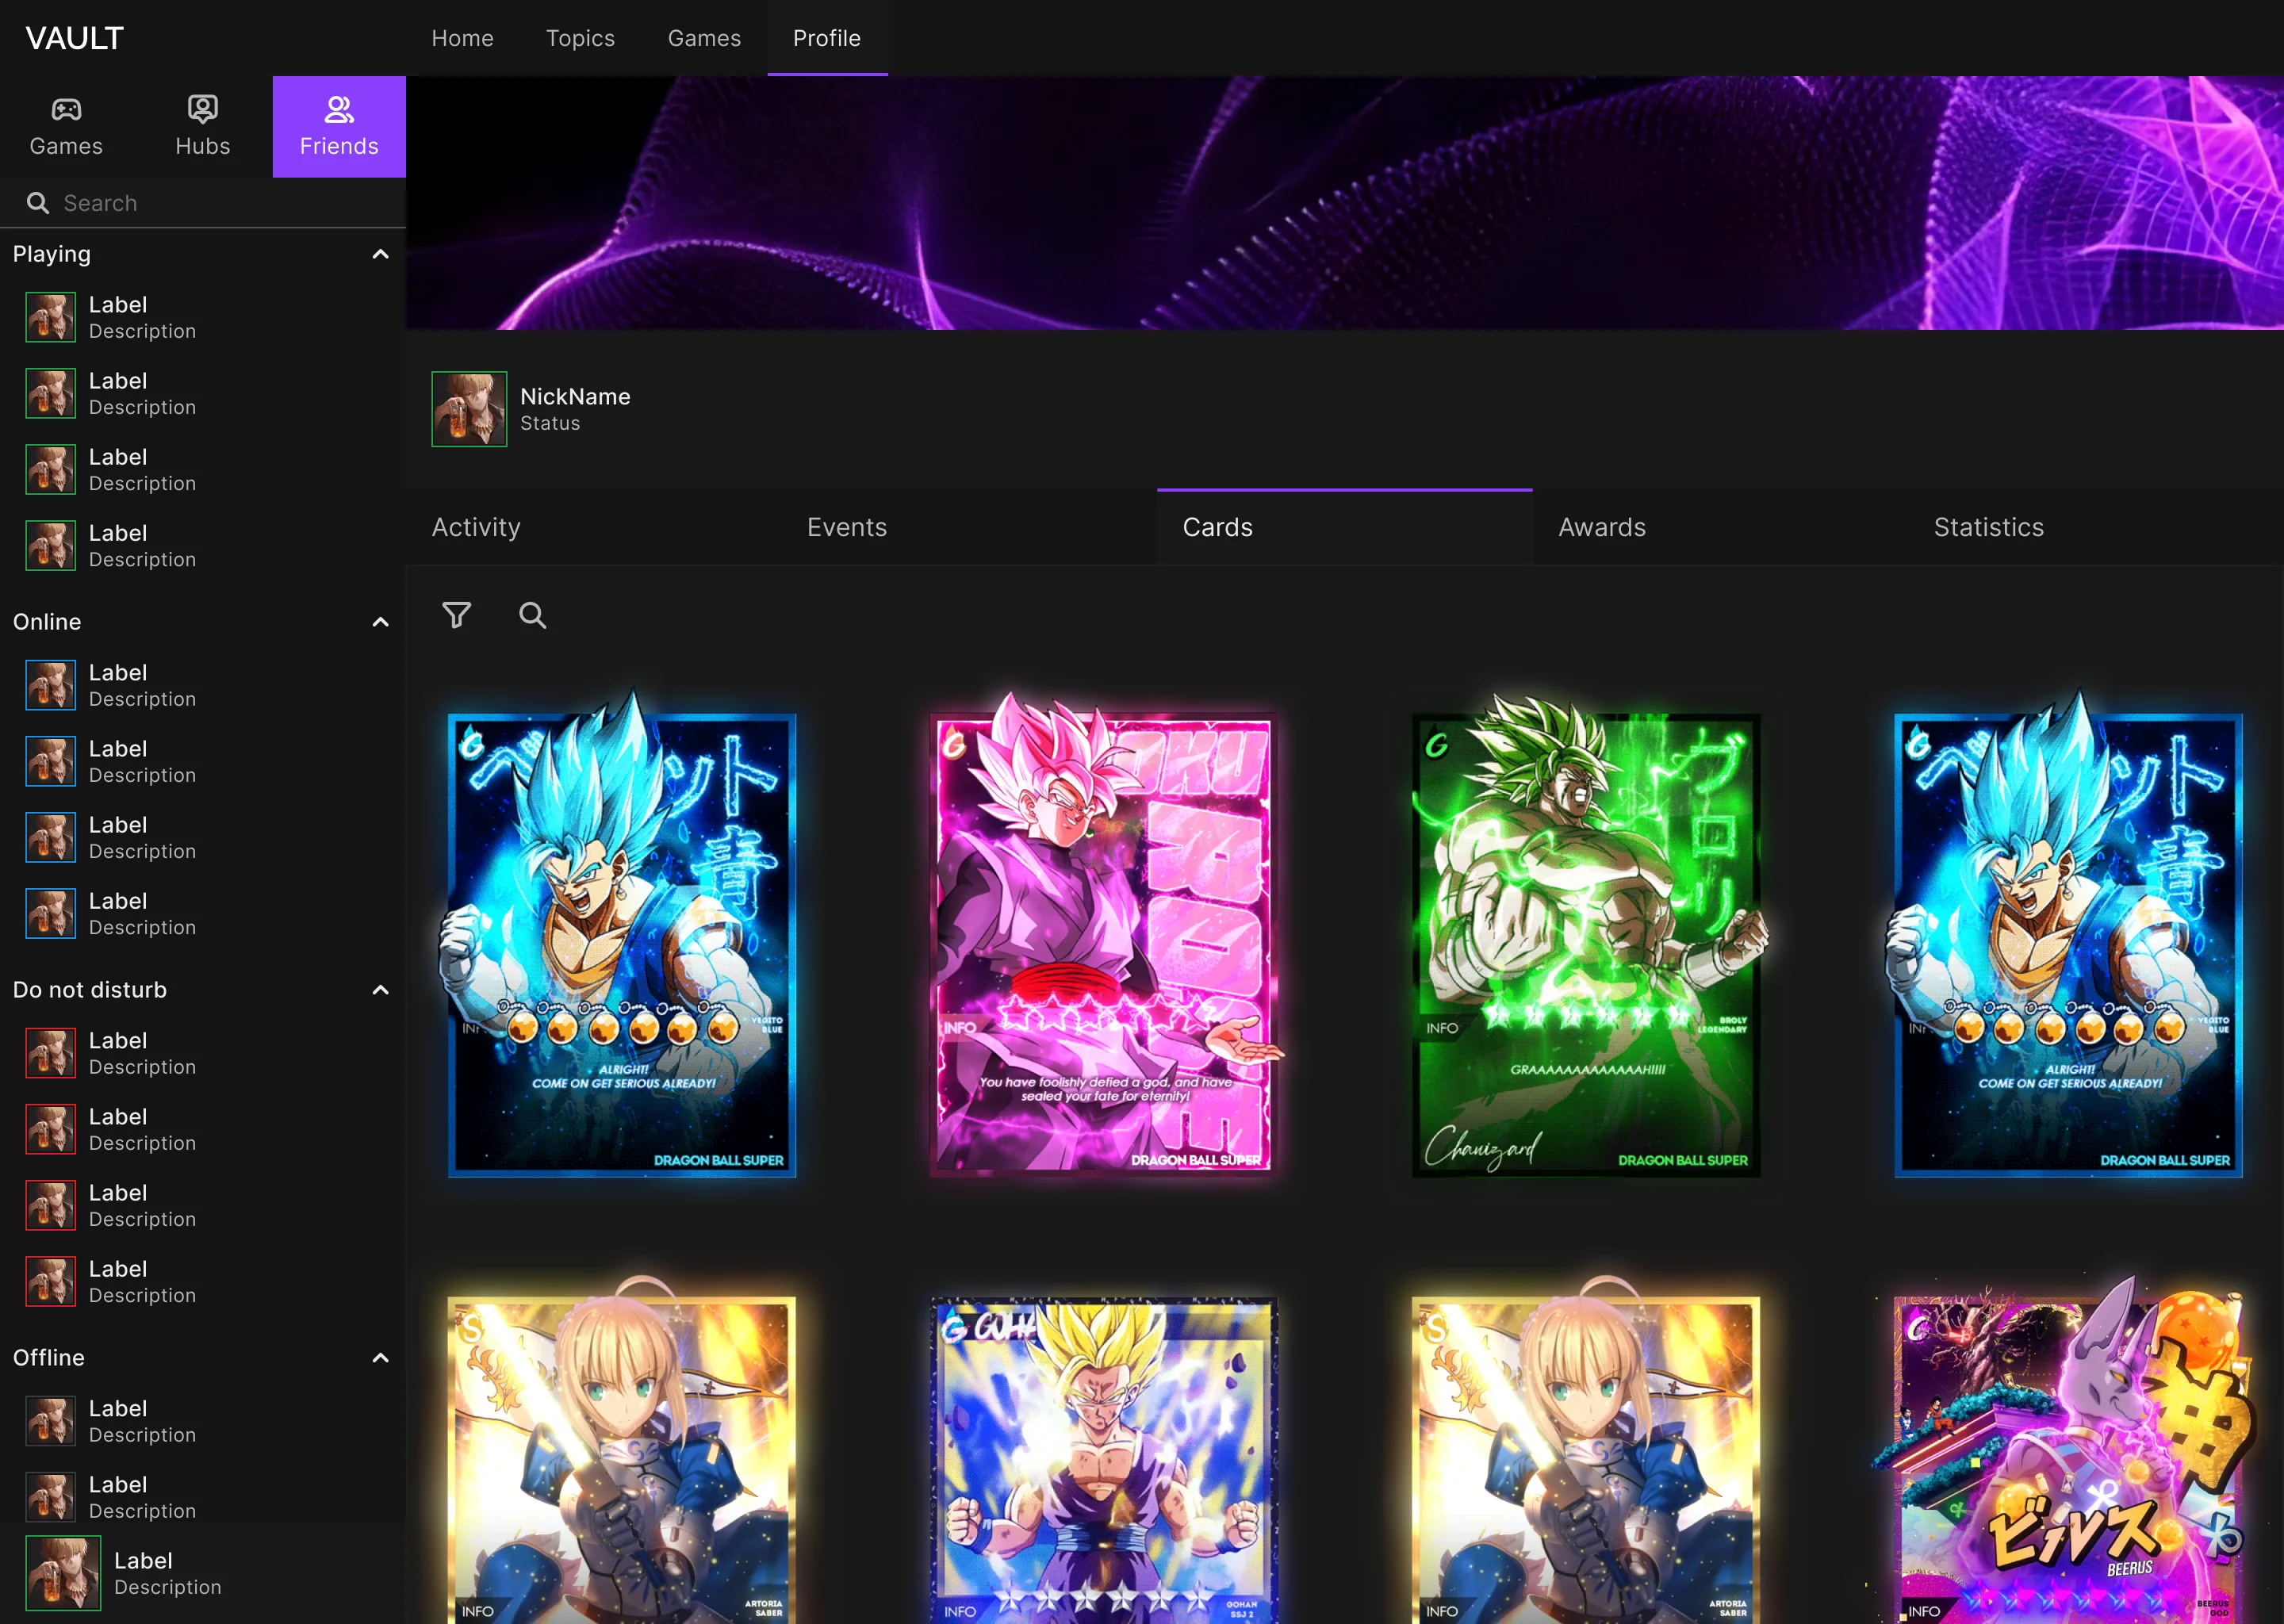Select the Friends sidebar icon
Image resolution: width=2284 pixels, height=1624 pixels.
(x=339, y=127)
